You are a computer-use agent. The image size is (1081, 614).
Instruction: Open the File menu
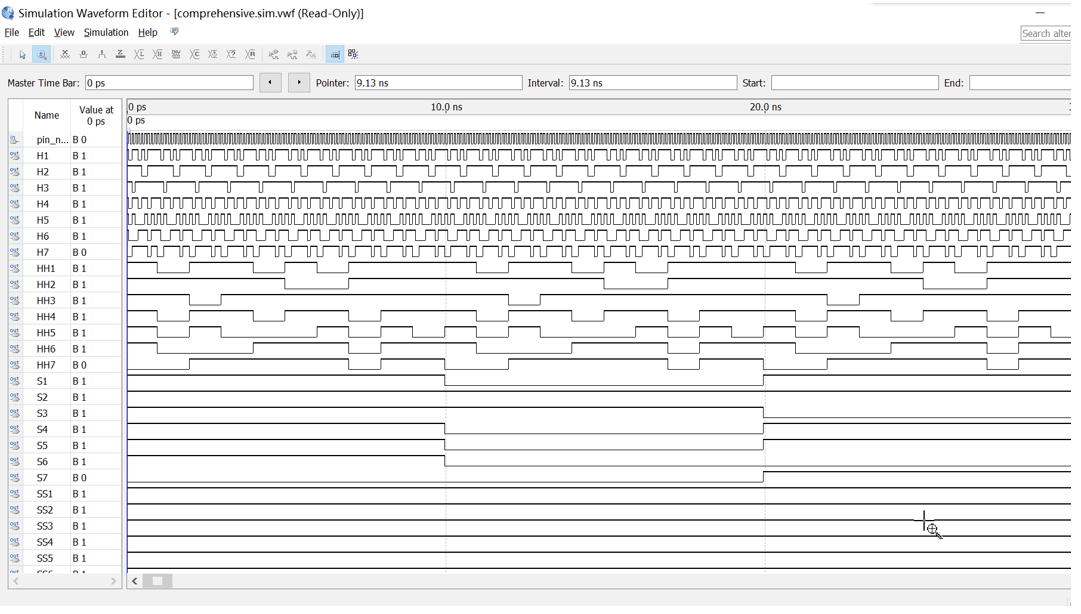click(12, 32)
